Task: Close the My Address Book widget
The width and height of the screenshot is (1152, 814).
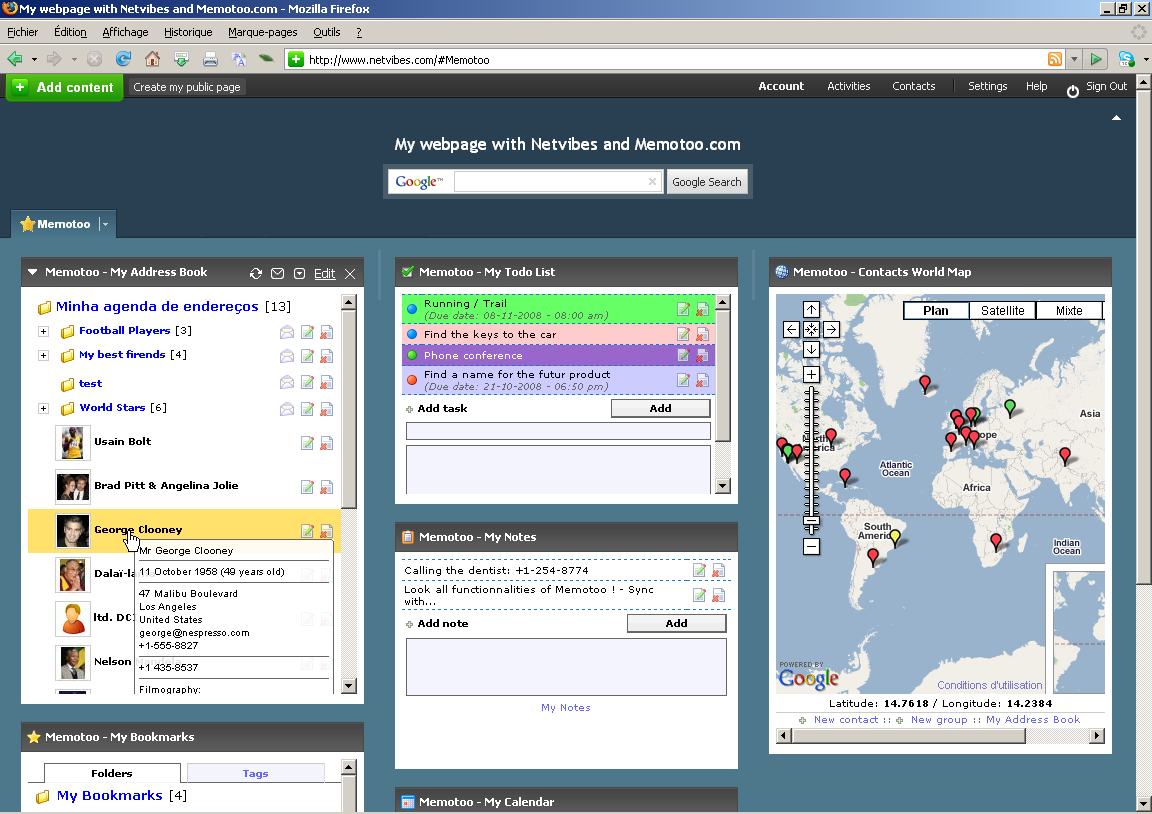Action: point(350,273)
